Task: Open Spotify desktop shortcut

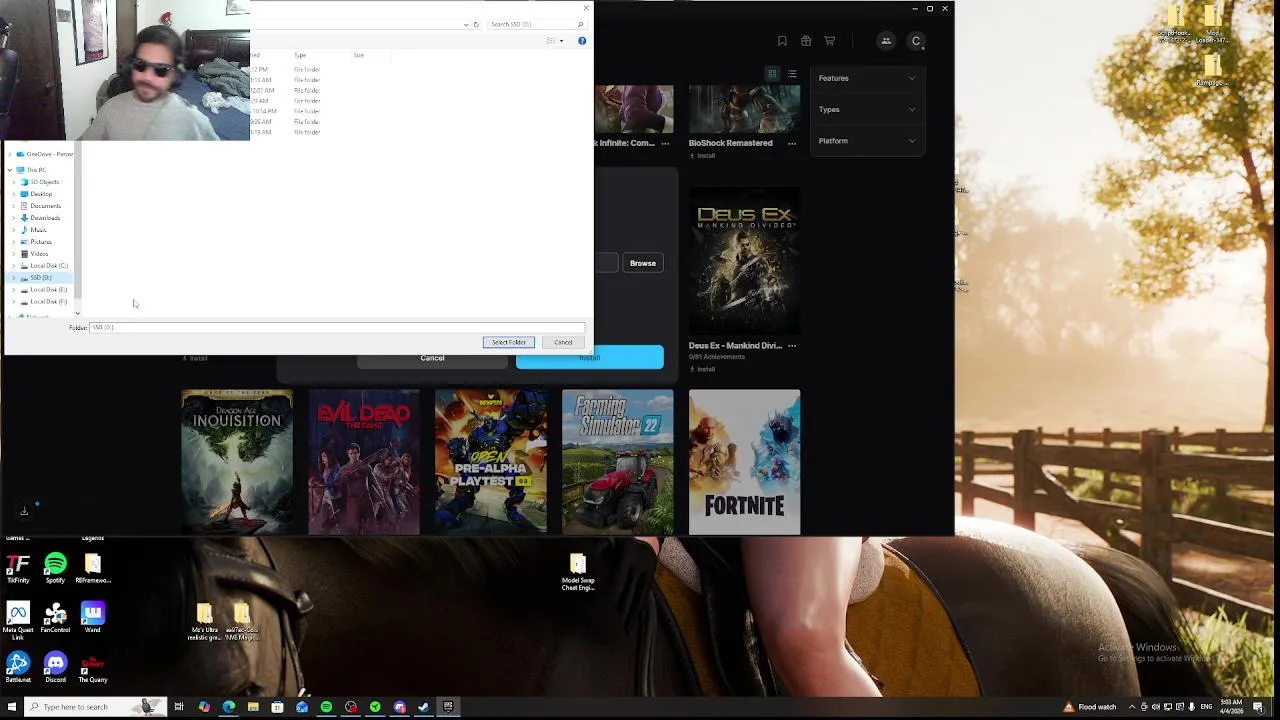Action: pos(55,569)
